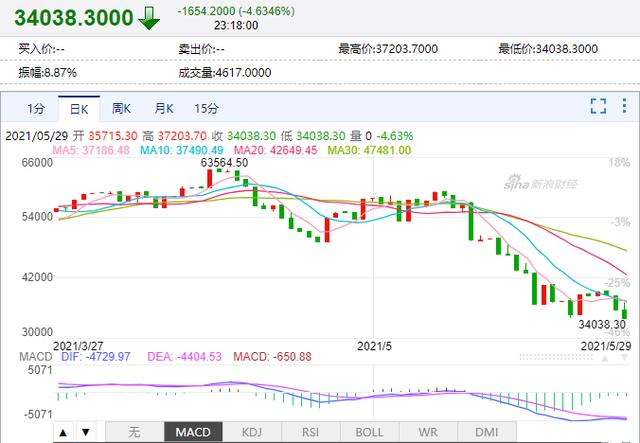This screenshot has height=443, width=640.
Task: Click the 买入价 field
Action: pyautogui.click(x=42, y=49)
